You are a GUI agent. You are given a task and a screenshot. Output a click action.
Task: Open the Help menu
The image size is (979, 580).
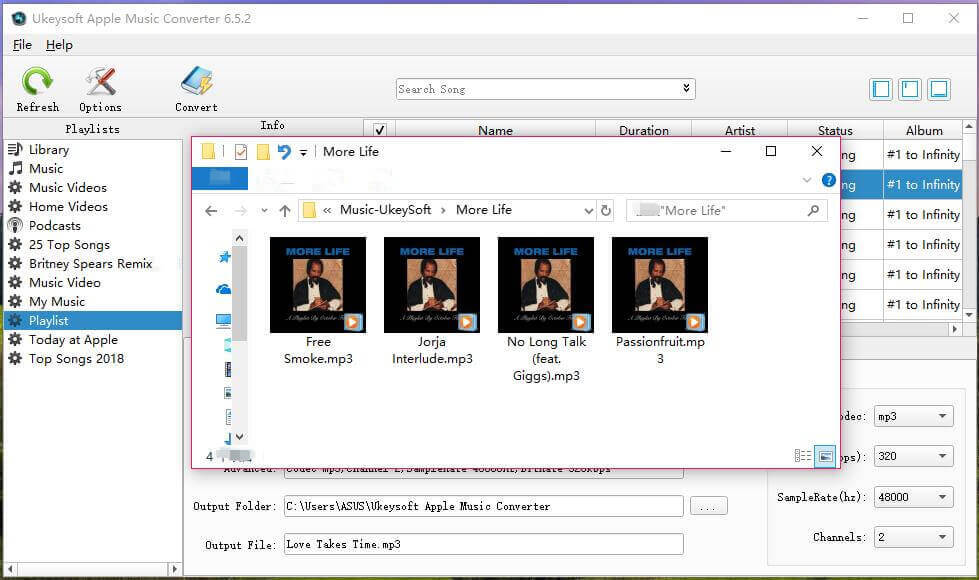(59, 45)
